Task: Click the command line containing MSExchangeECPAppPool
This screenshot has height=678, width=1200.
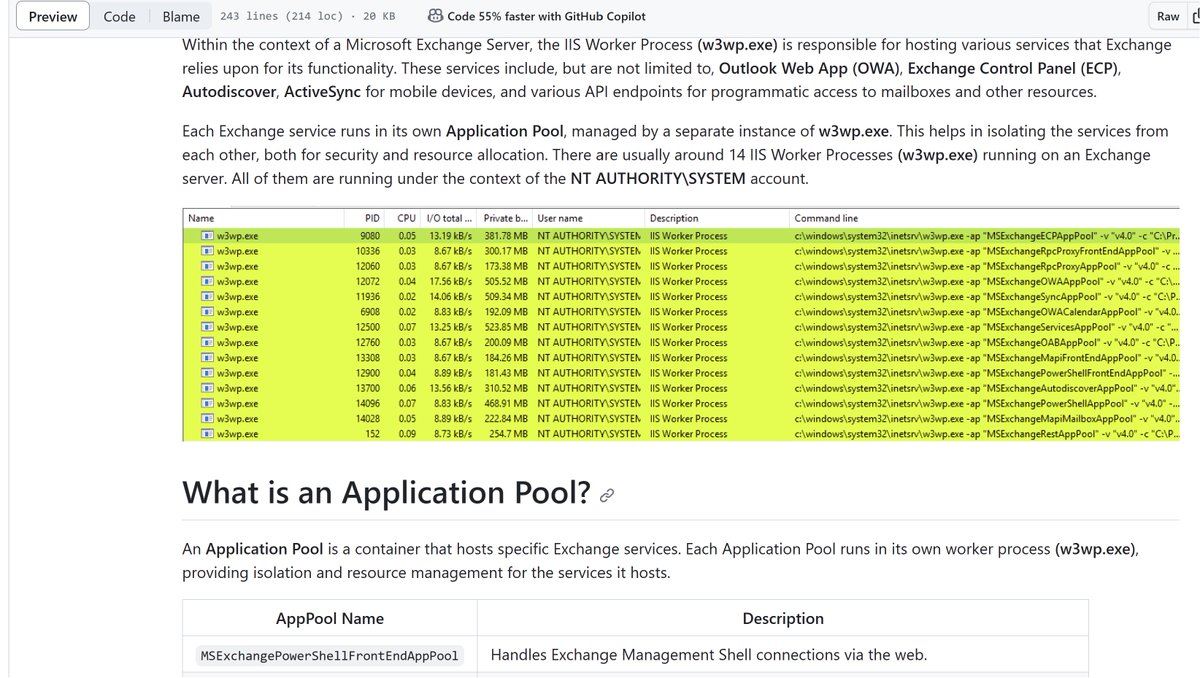Action: [987, 236]
